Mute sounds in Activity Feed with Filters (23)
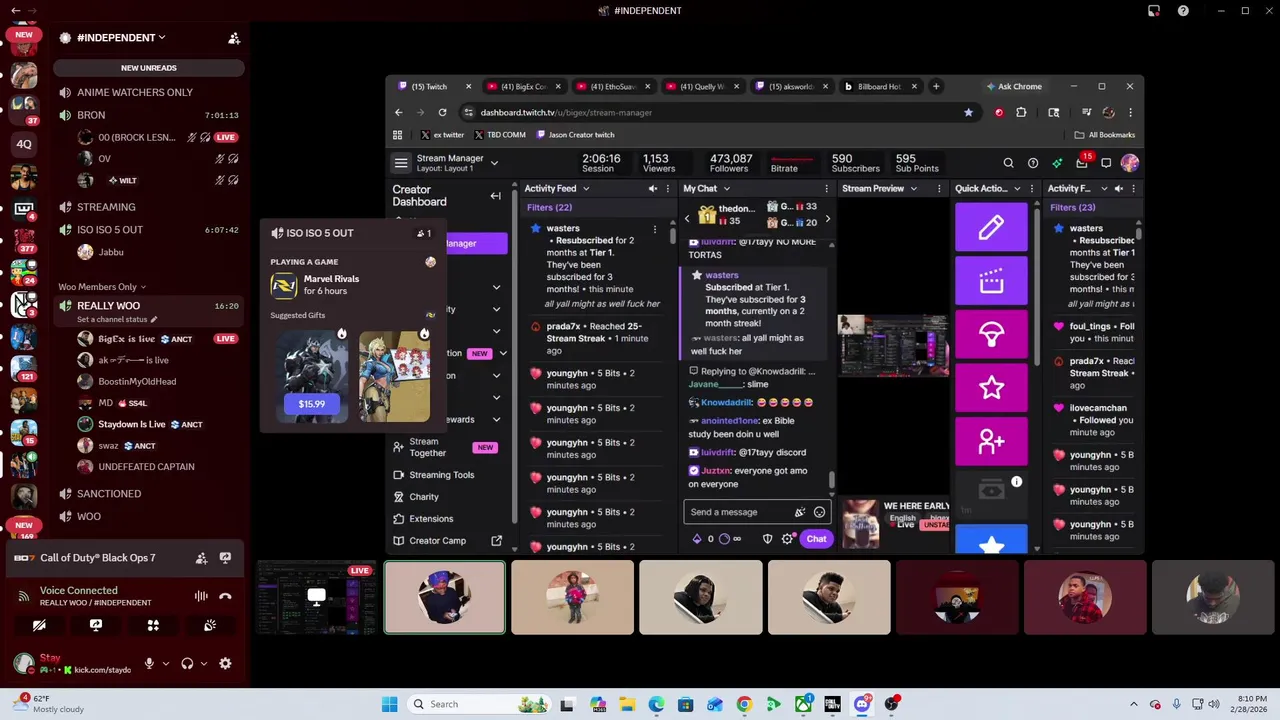The height and width of the screenshot is (720, 1280). (x=1119, y=188)
